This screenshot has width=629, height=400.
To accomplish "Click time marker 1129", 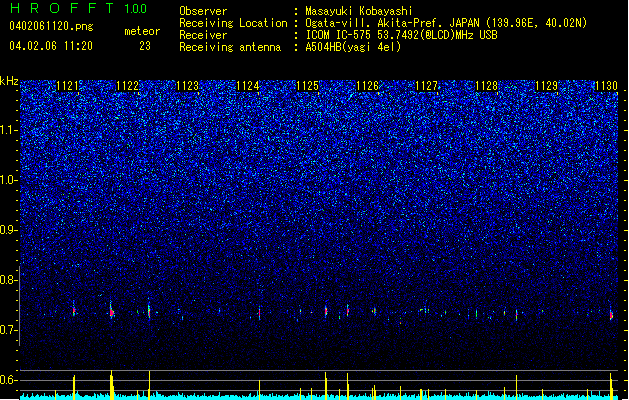I will pos(546,86).
